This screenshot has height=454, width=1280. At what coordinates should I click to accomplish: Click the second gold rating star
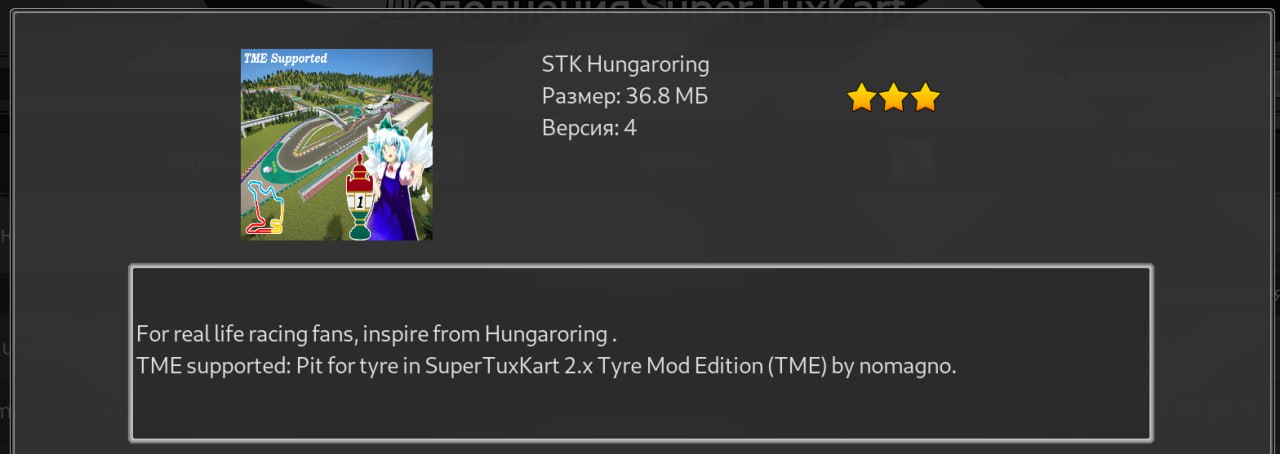click(893, 97)
